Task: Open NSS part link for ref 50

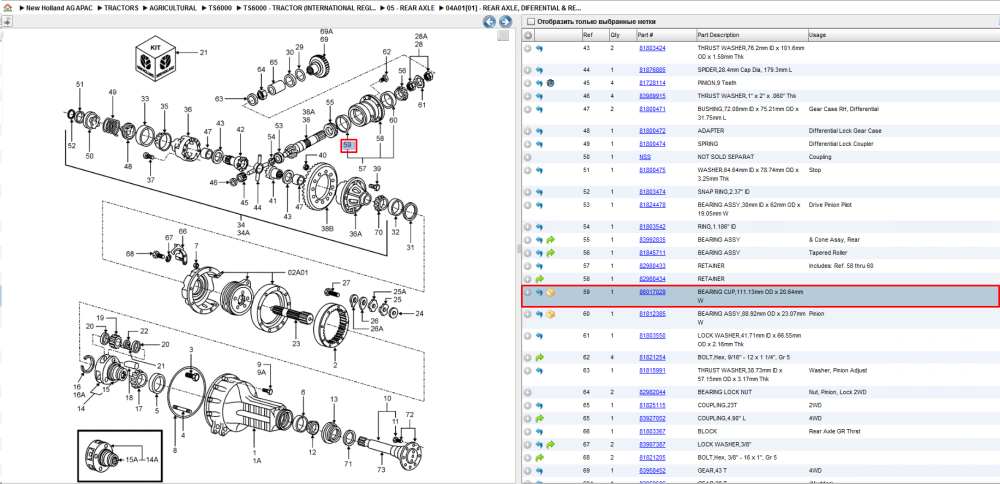Action: click(x=645, y=157)
